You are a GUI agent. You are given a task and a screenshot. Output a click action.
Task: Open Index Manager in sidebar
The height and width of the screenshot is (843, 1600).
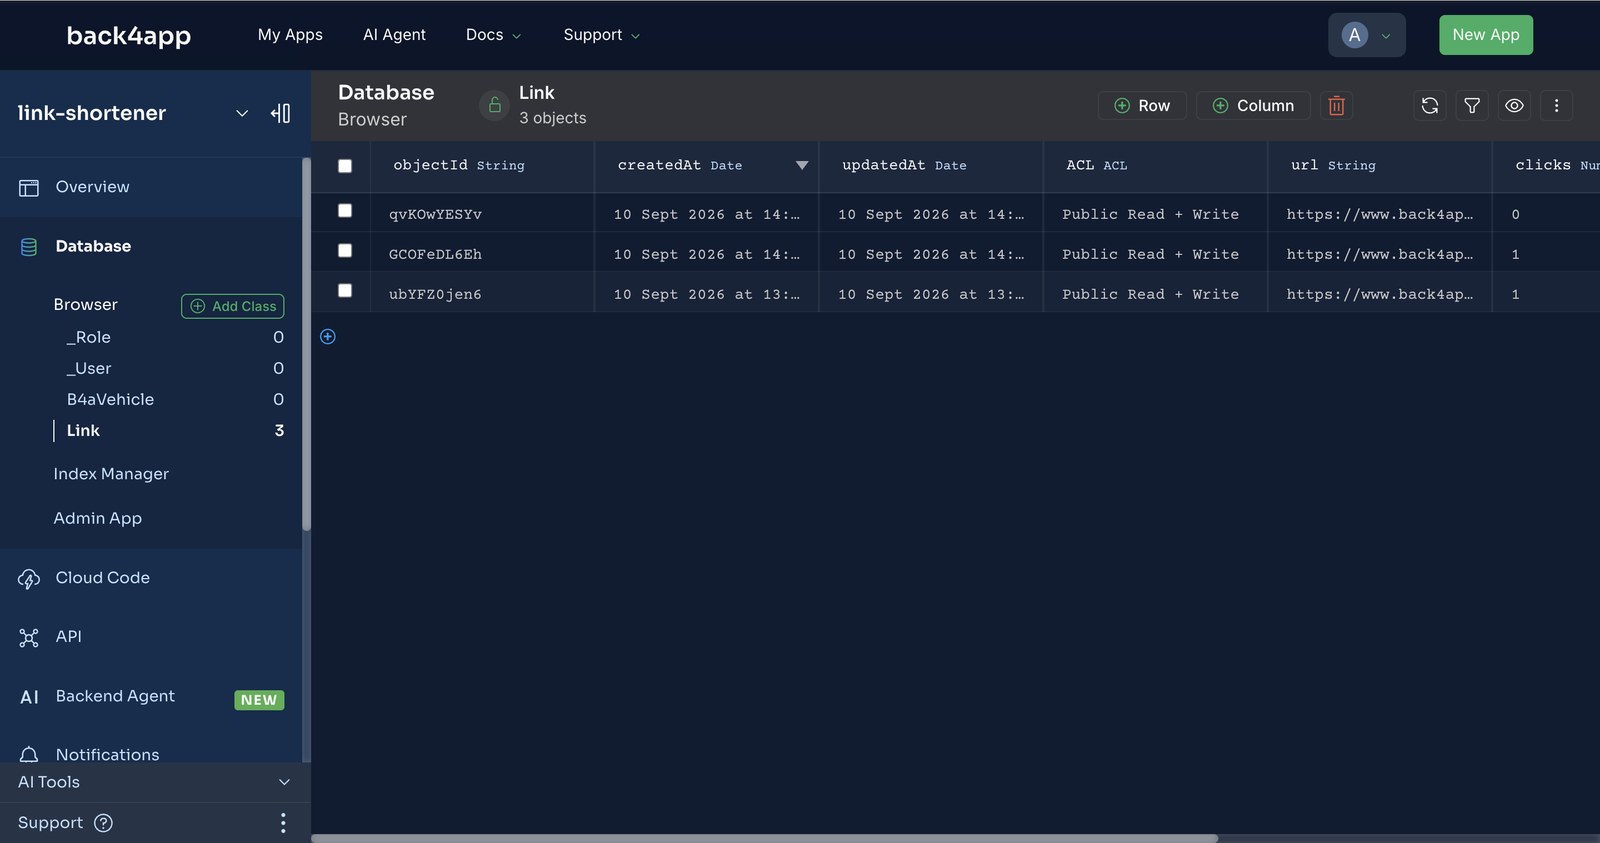111,474
